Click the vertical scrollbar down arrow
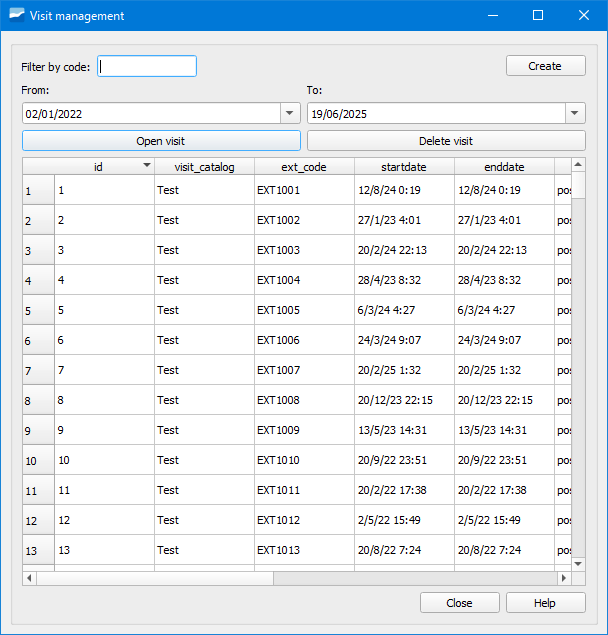608x635 pixels. (x=577, y=564)
